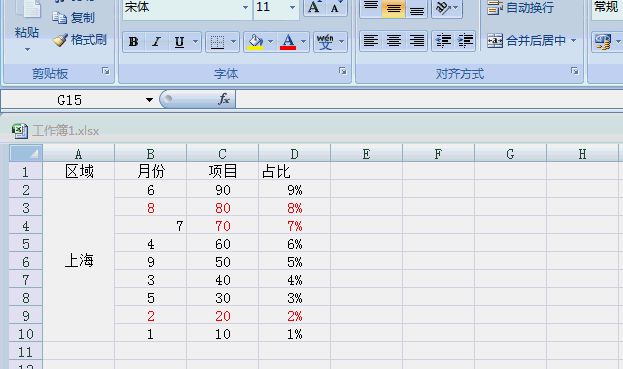Toggle italic formatting
This screenshot has width=623, height=369.
click(156, 42)
